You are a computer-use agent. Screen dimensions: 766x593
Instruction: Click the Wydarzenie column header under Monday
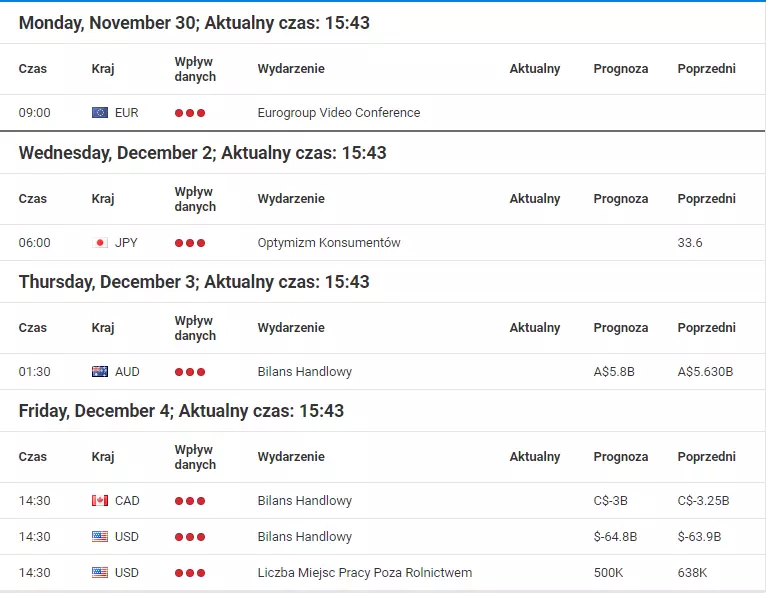pos(291,69)
